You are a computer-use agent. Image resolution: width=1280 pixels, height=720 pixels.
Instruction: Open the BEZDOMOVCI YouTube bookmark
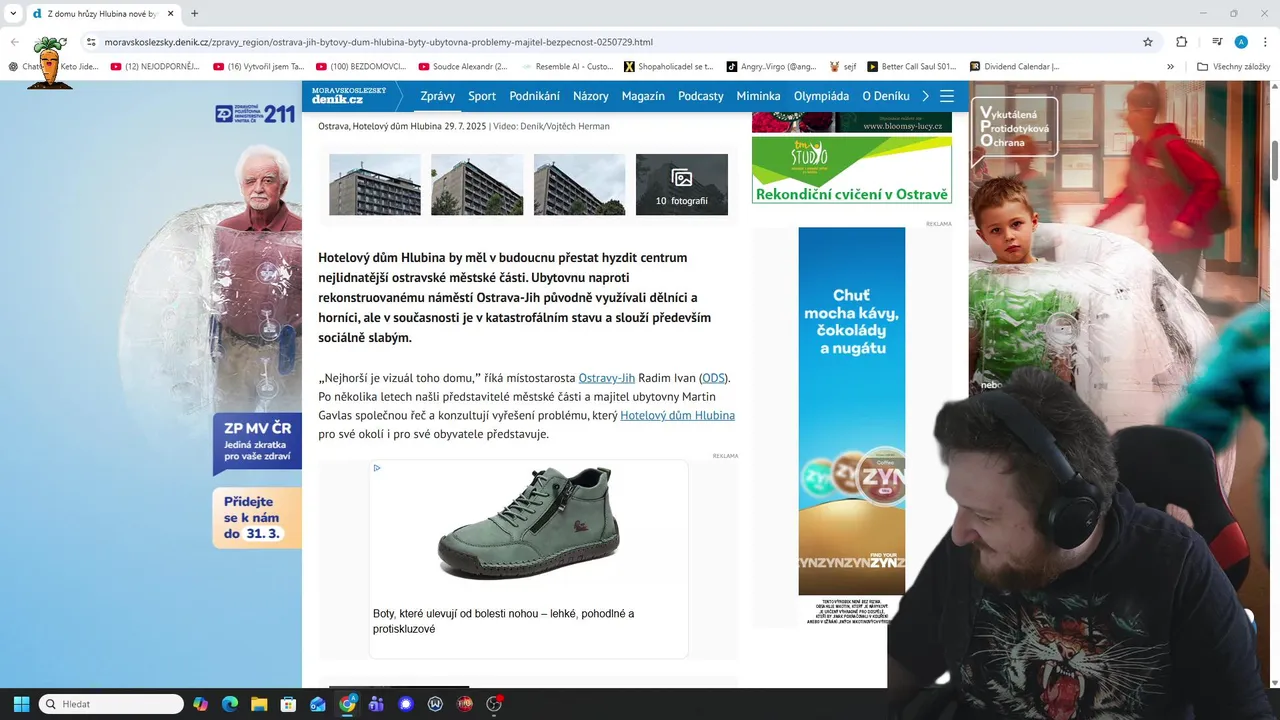[x=361, y=67]
